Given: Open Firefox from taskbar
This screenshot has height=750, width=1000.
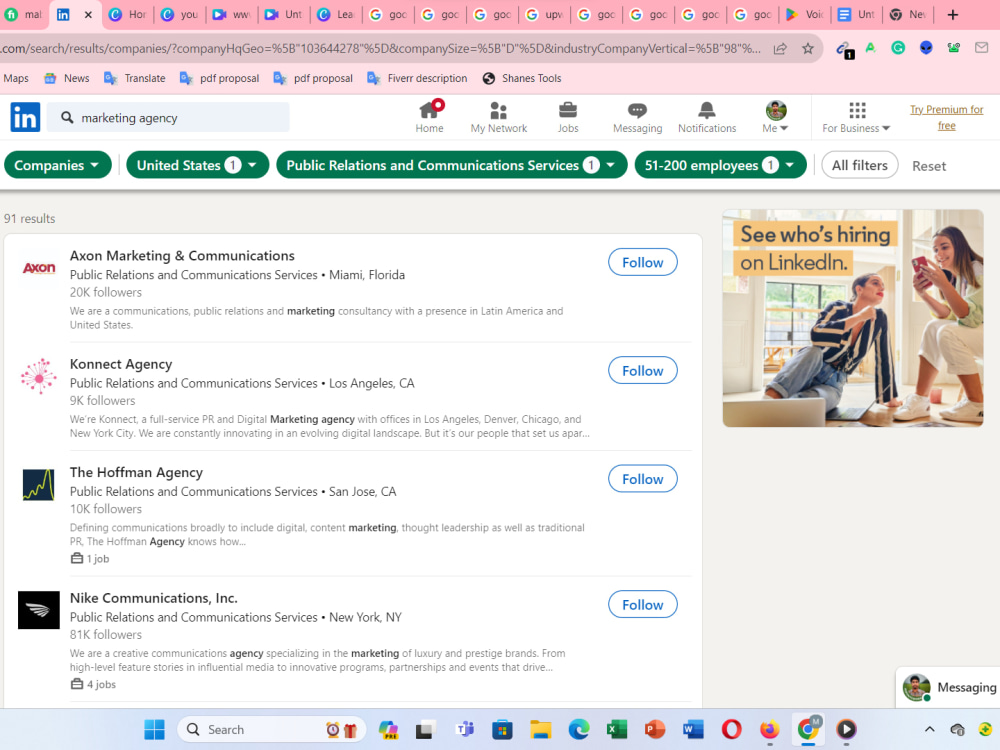Looking at the screenshot, I should 770,729.
